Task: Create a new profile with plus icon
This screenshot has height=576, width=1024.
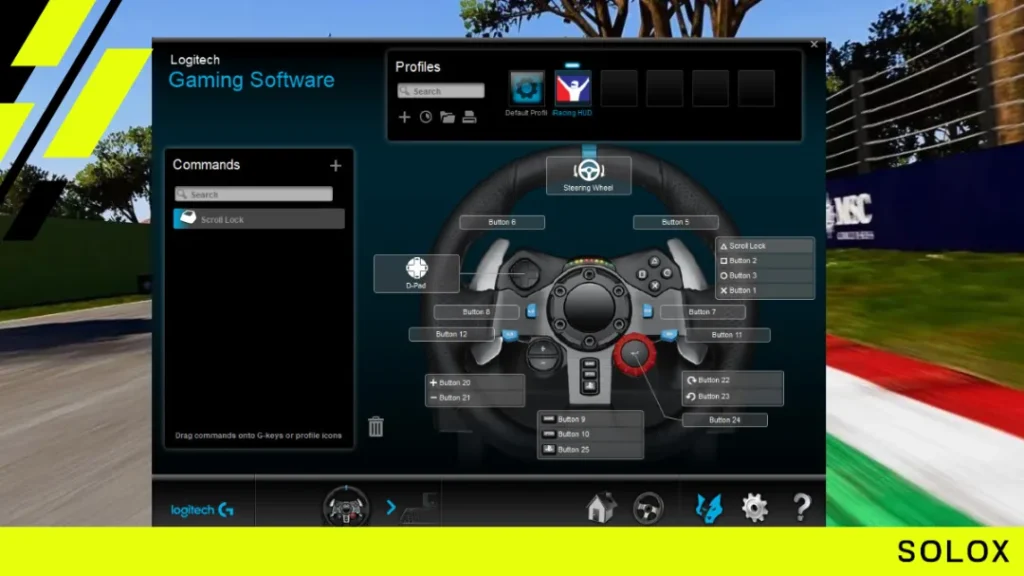Action: [x=404, y=117]
